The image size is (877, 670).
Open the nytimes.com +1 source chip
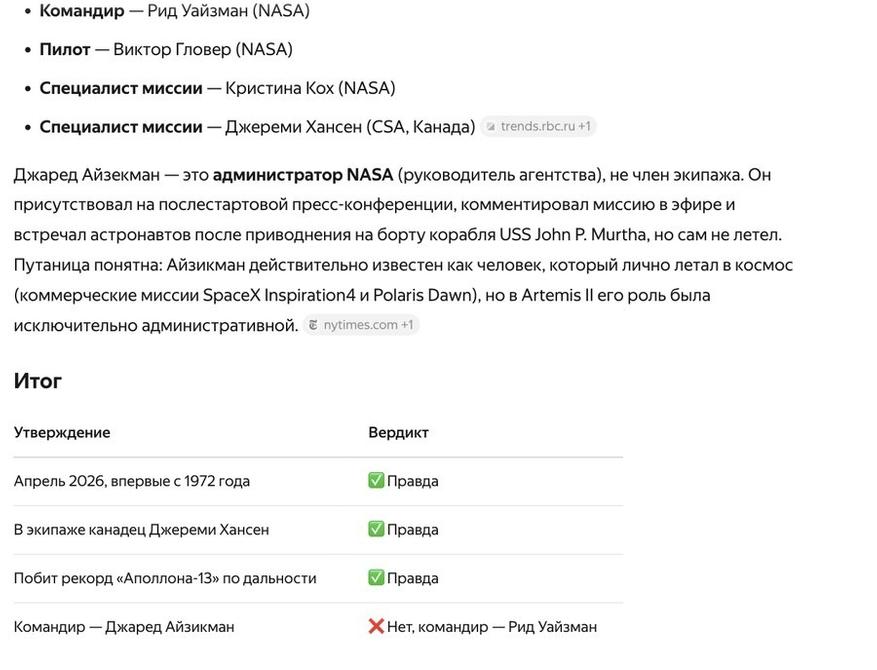pos(361,325)
